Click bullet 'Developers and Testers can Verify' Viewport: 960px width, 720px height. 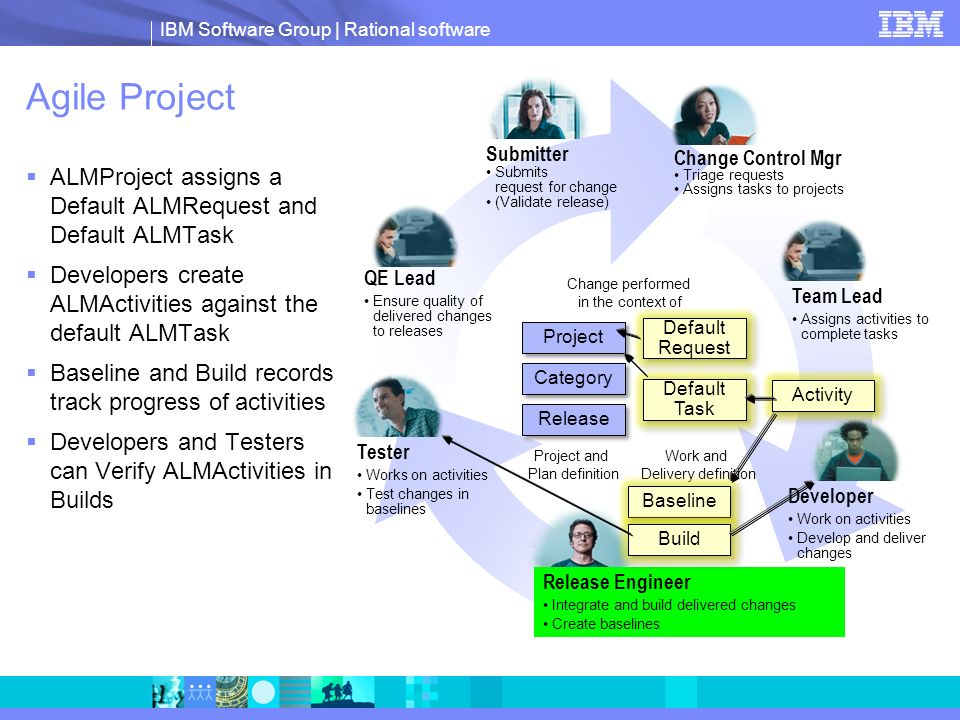click(x=191, y=471)
